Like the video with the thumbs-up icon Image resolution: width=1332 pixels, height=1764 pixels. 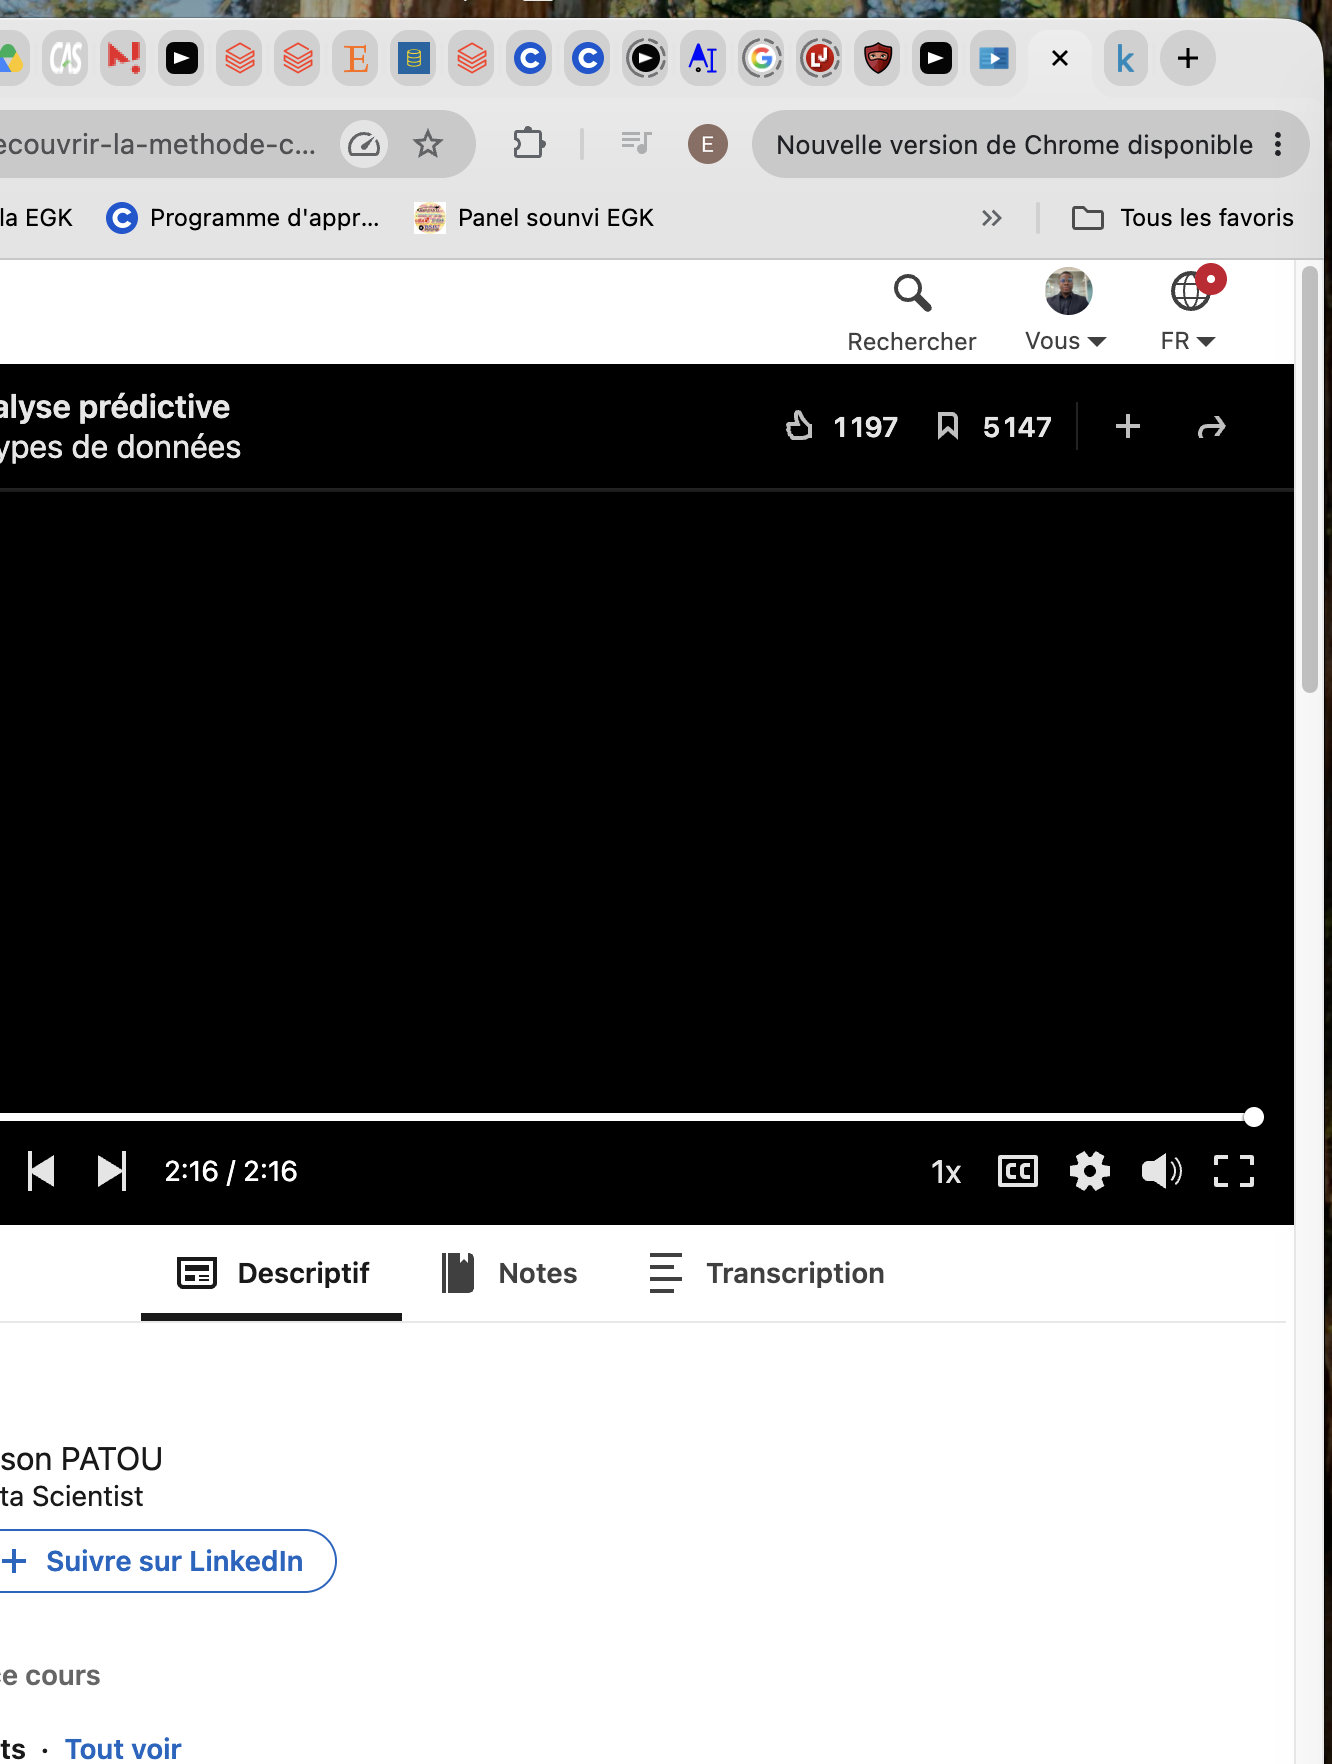tap(799, 426)
